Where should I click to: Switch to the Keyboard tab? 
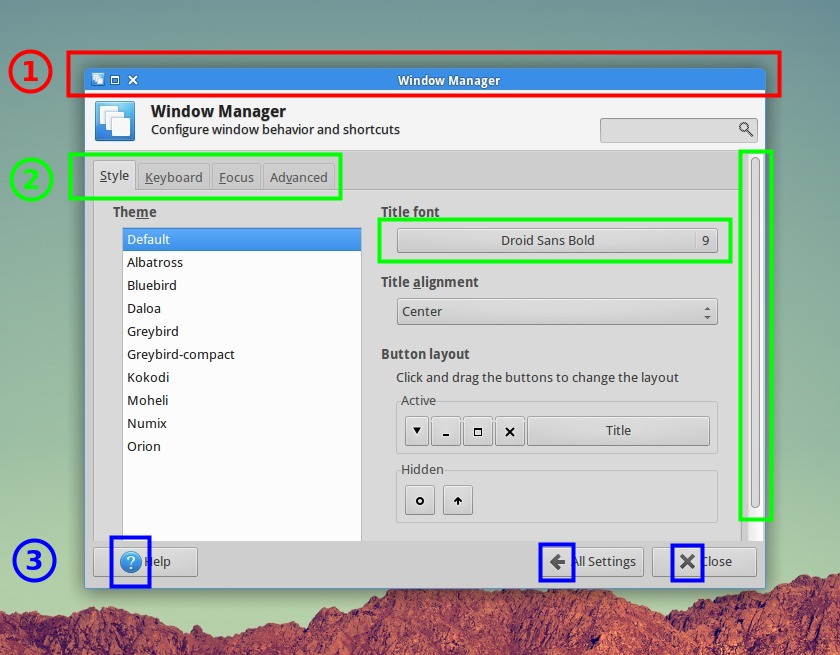pyautogui.click(x=172, y=177)
